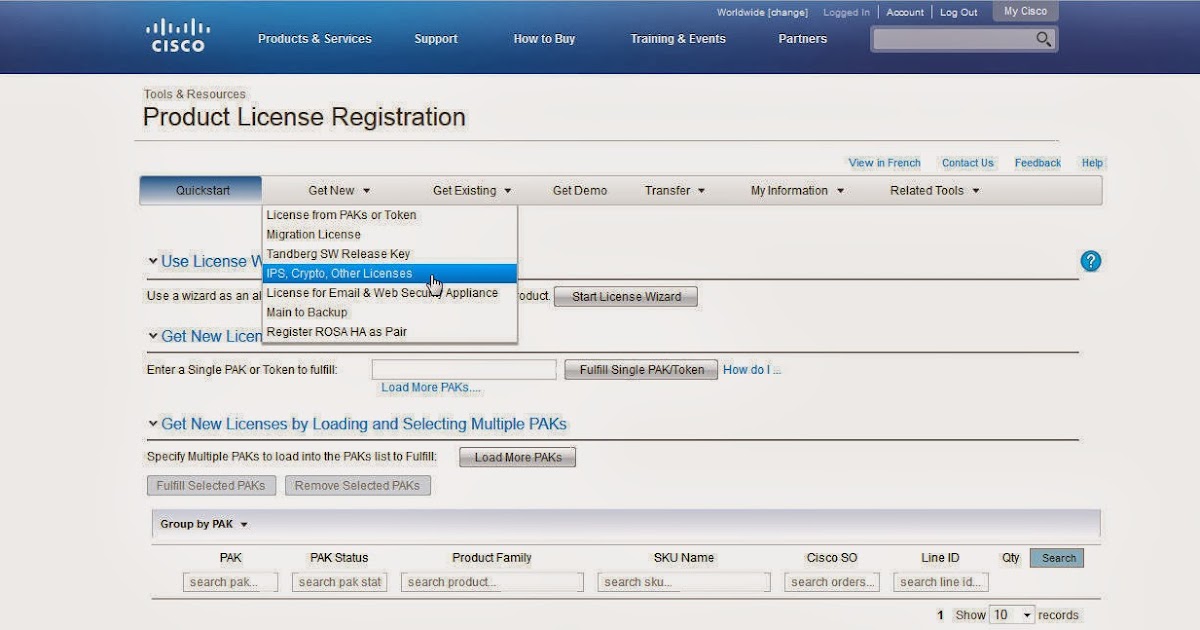Open the View in French link

tap(884, 163)
